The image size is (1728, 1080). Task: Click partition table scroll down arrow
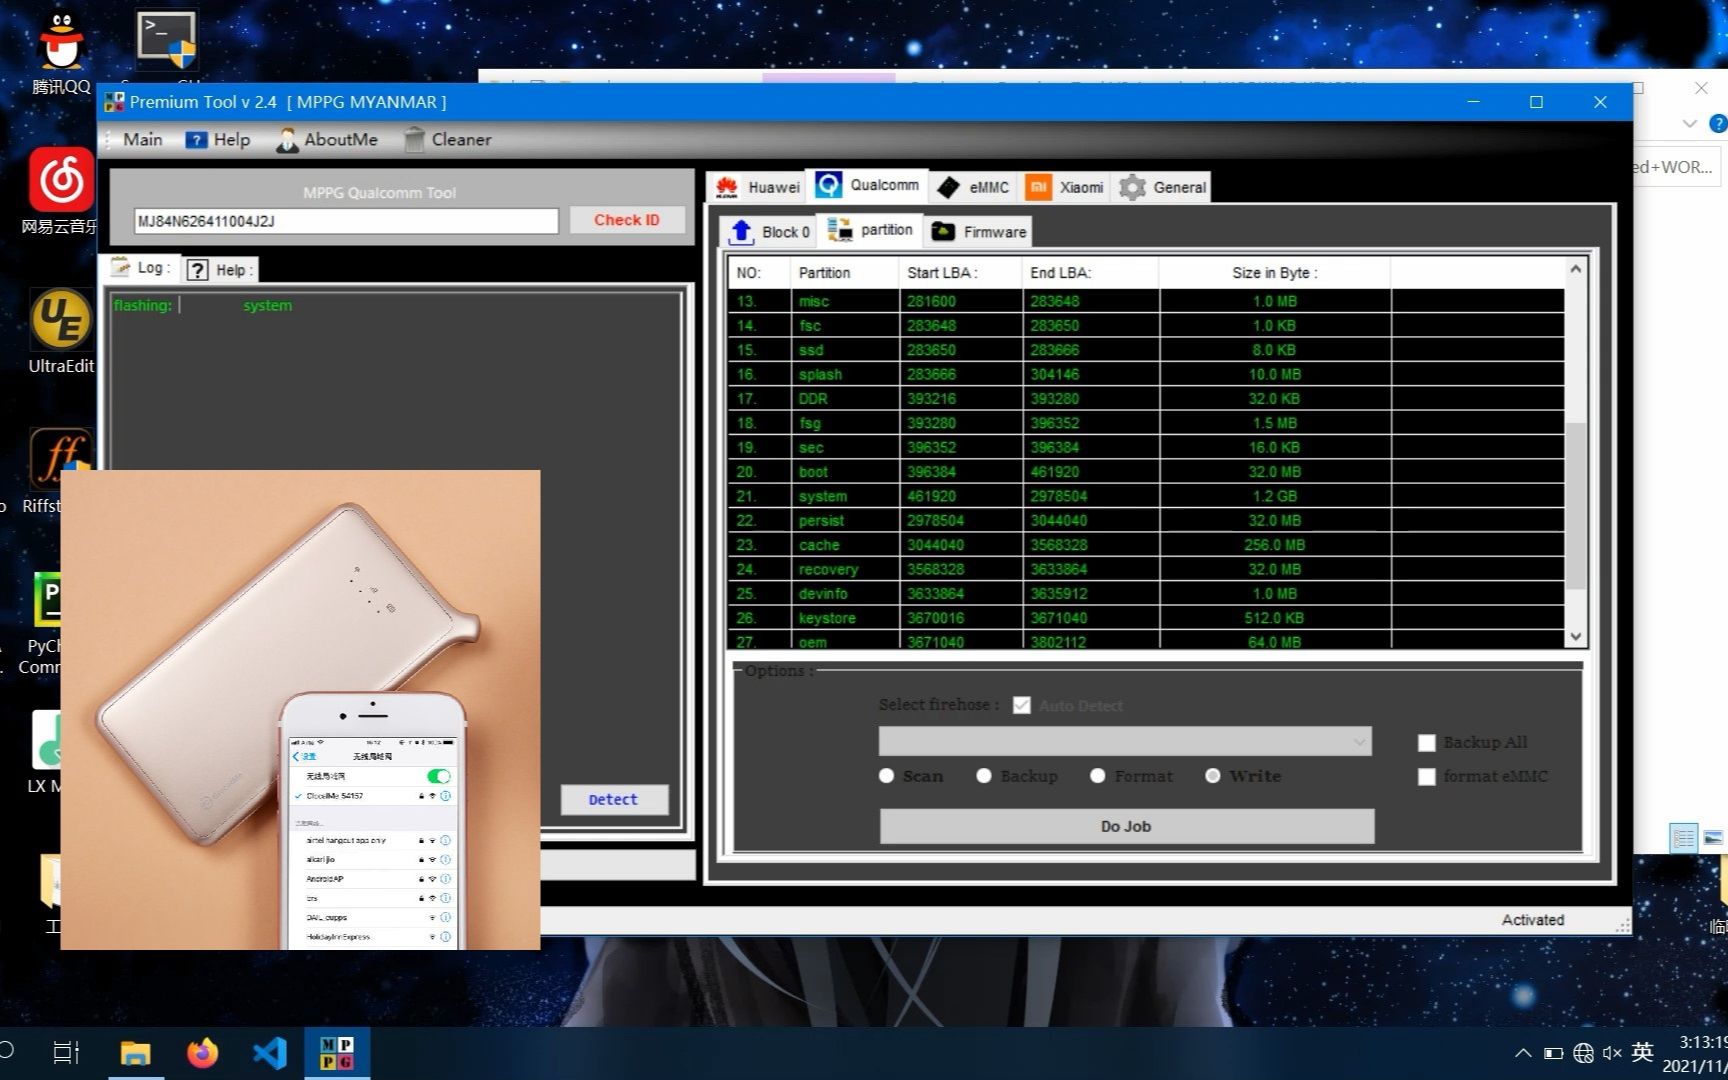point(1576,637)
